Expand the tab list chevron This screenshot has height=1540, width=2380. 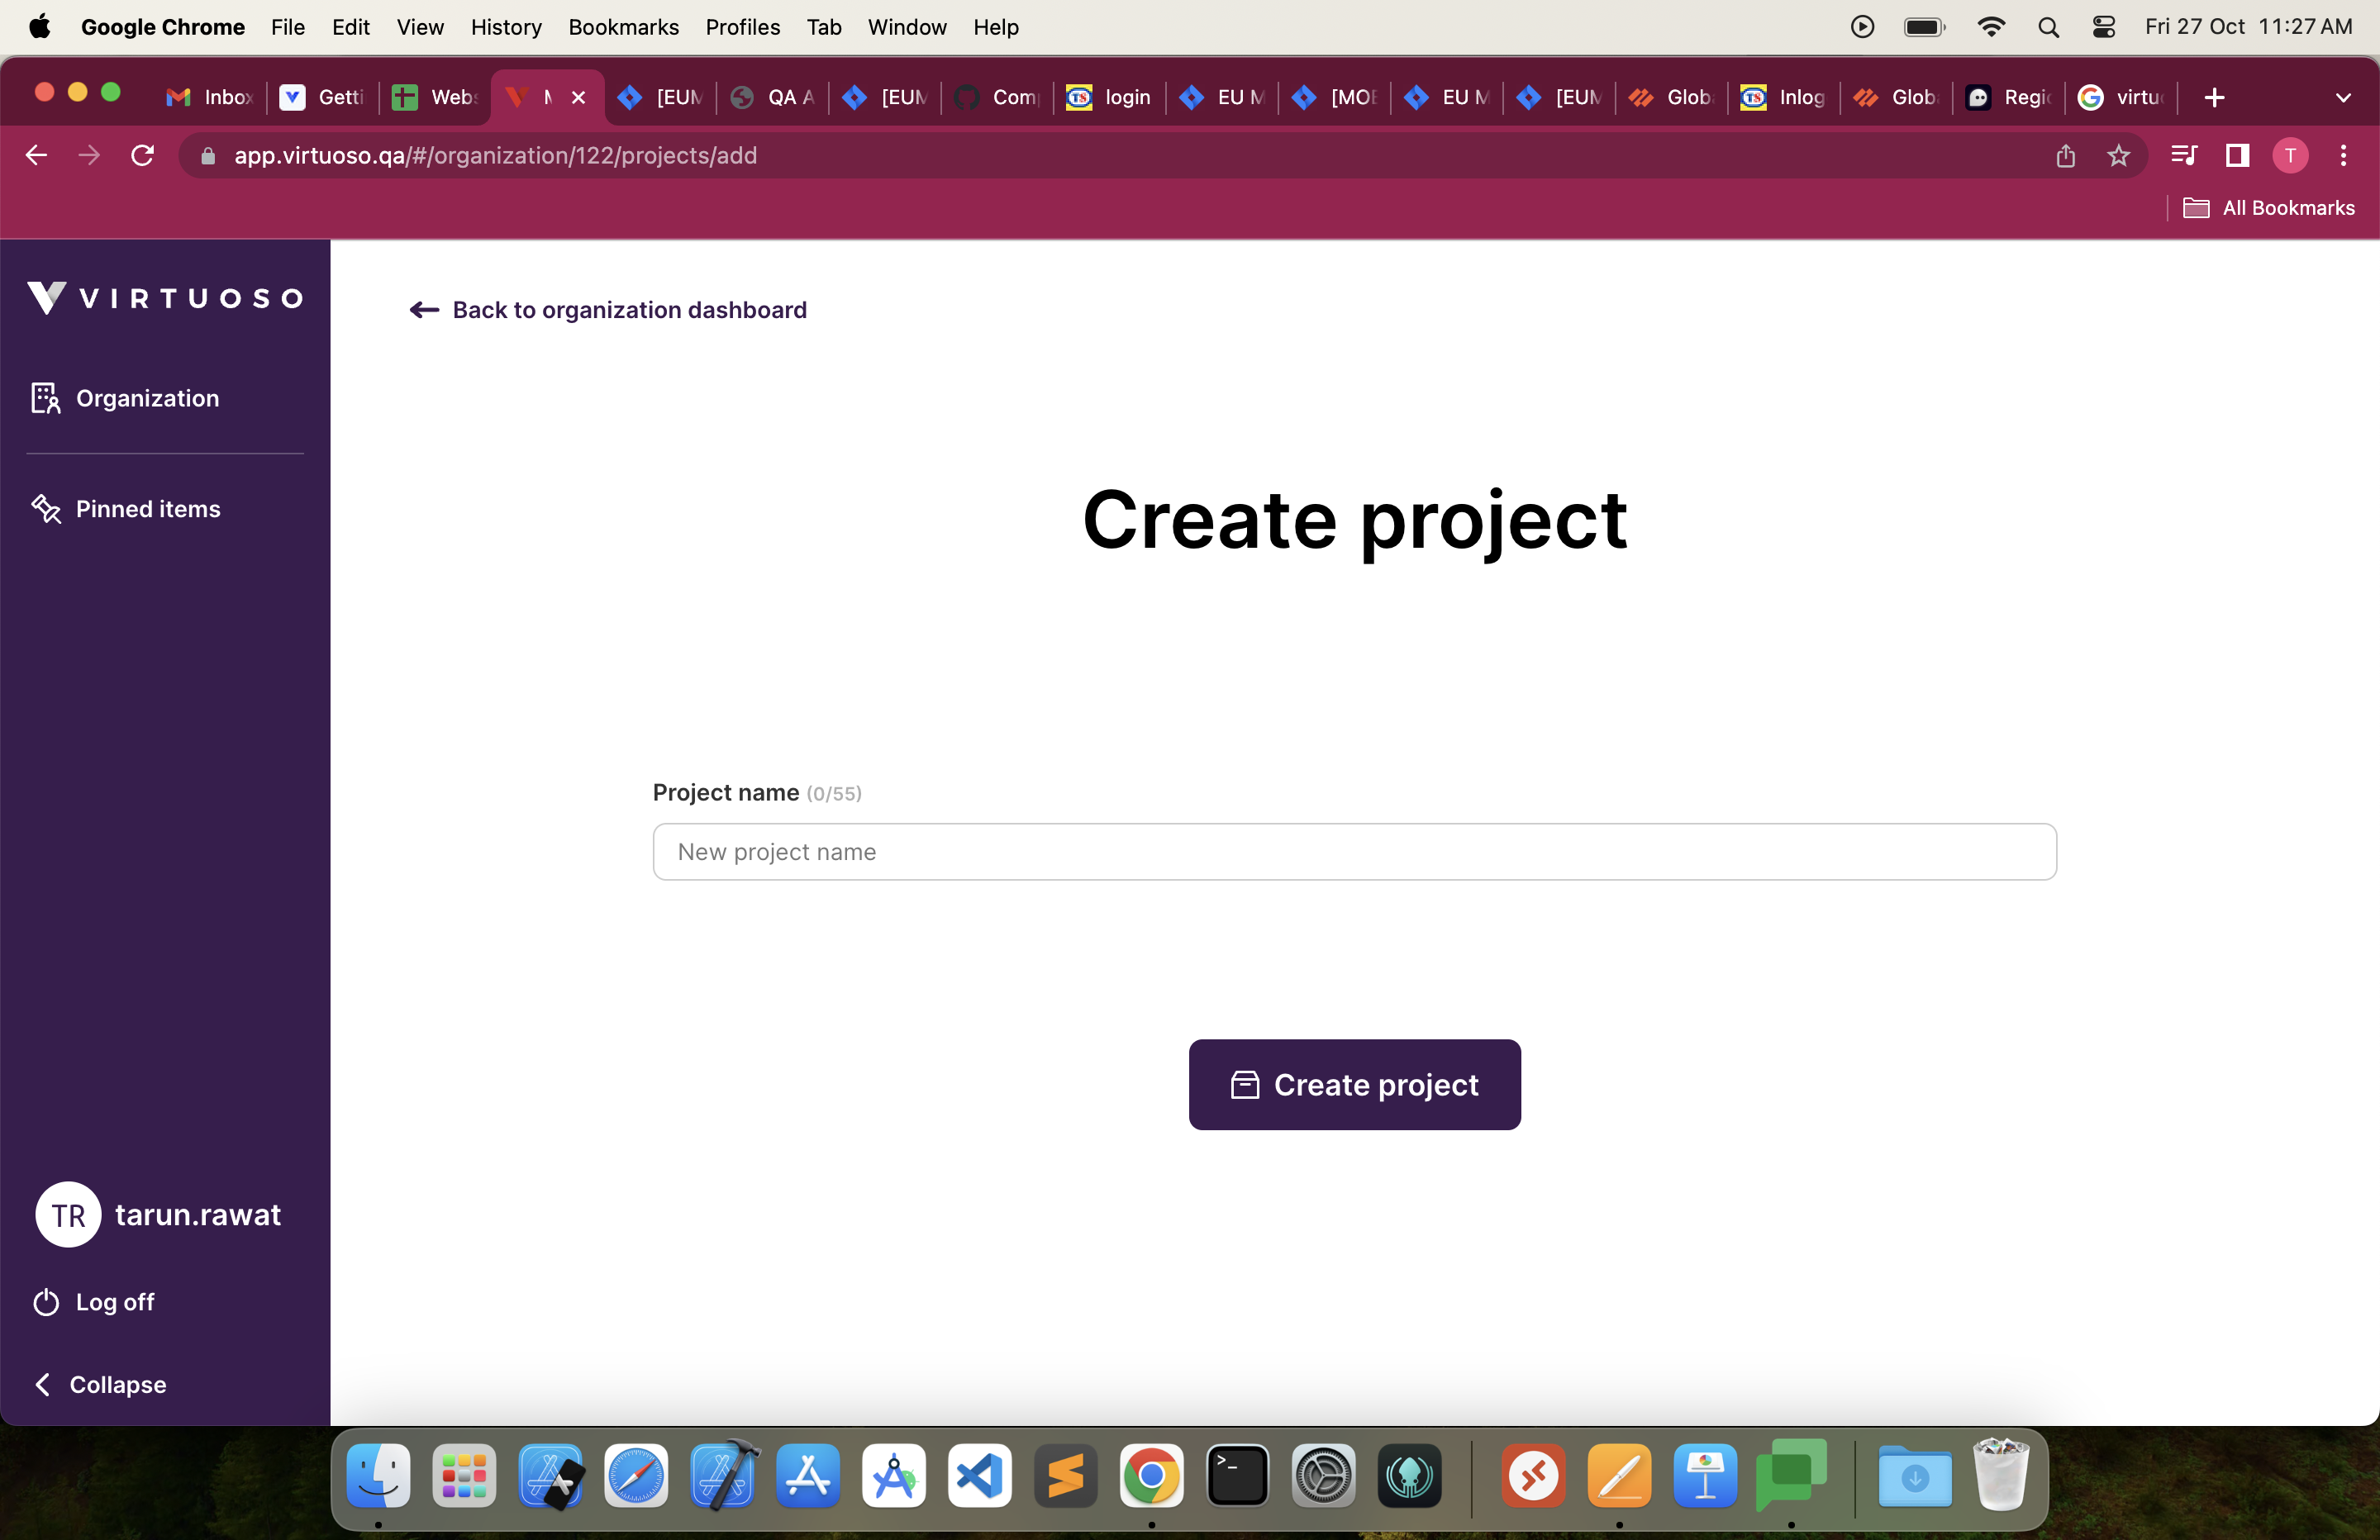coord(2344,97)
